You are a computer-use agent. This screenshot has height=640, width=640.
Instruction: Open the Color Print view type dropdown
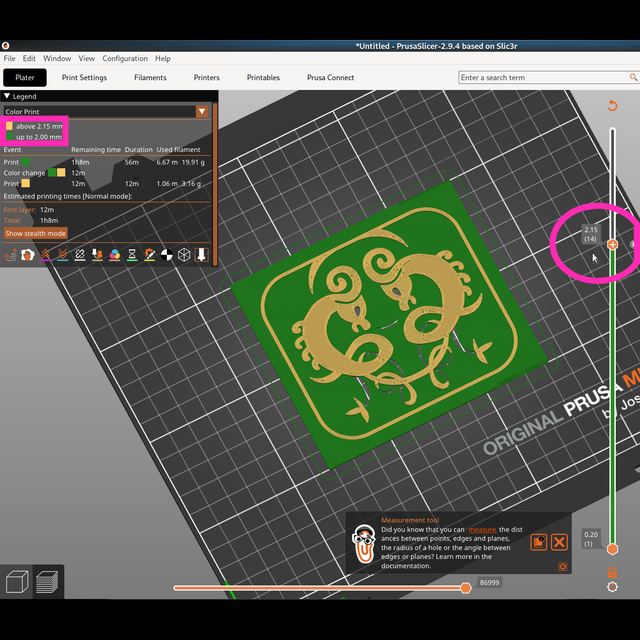(202, 111)
